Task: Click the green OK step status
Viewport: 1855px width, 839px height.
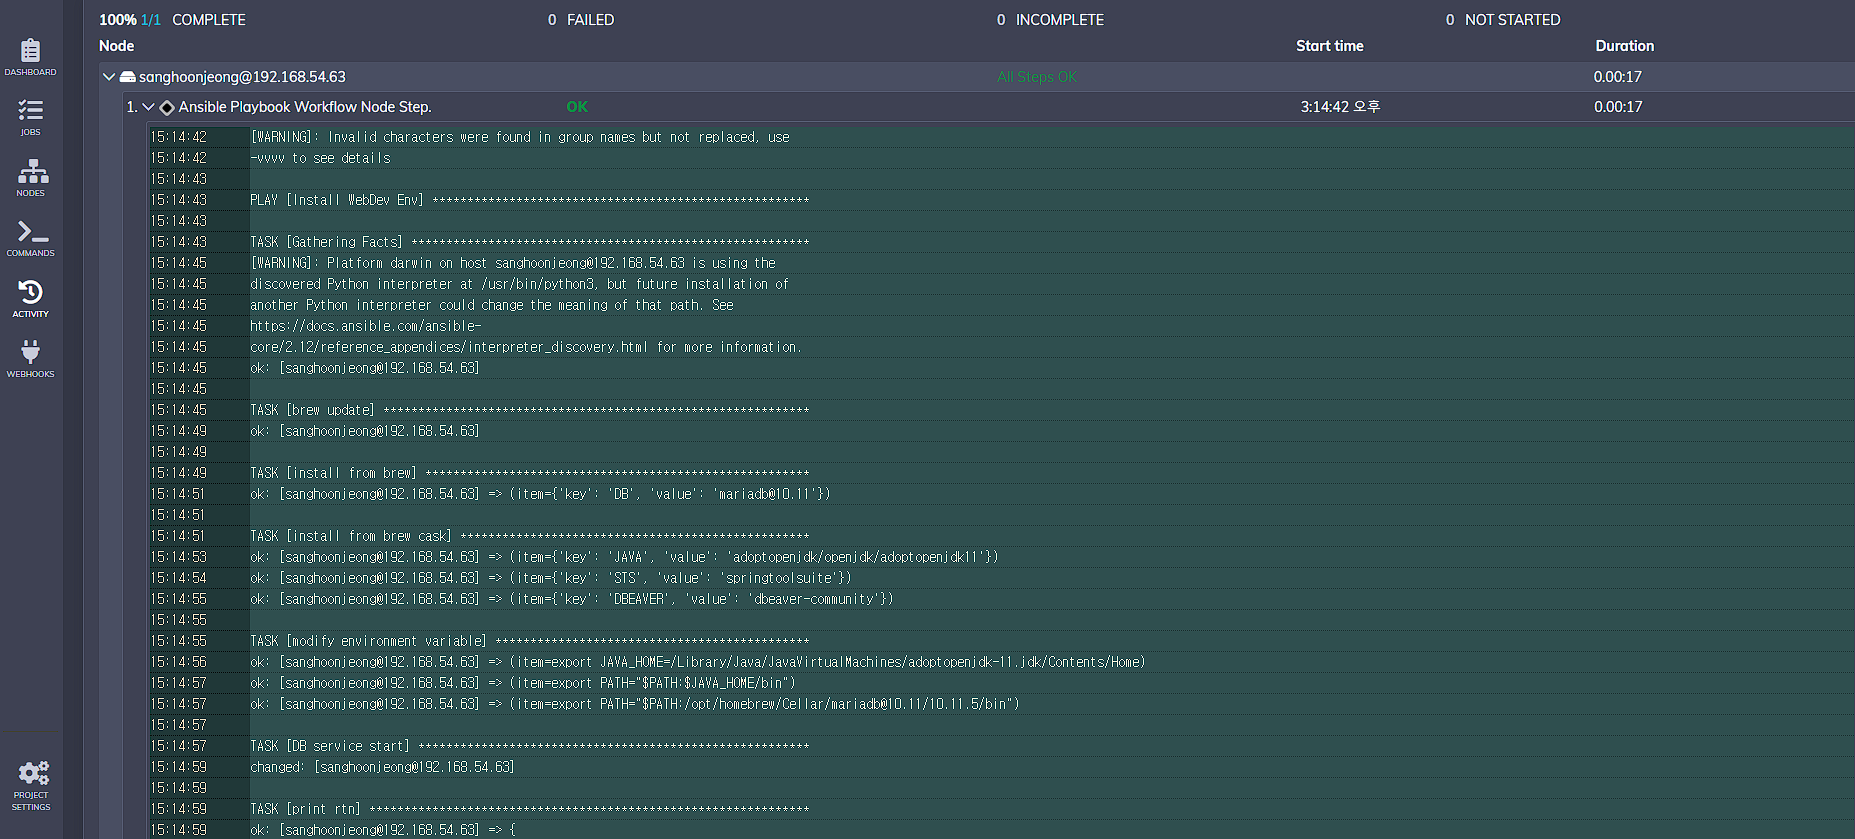Action: (577, 107)
